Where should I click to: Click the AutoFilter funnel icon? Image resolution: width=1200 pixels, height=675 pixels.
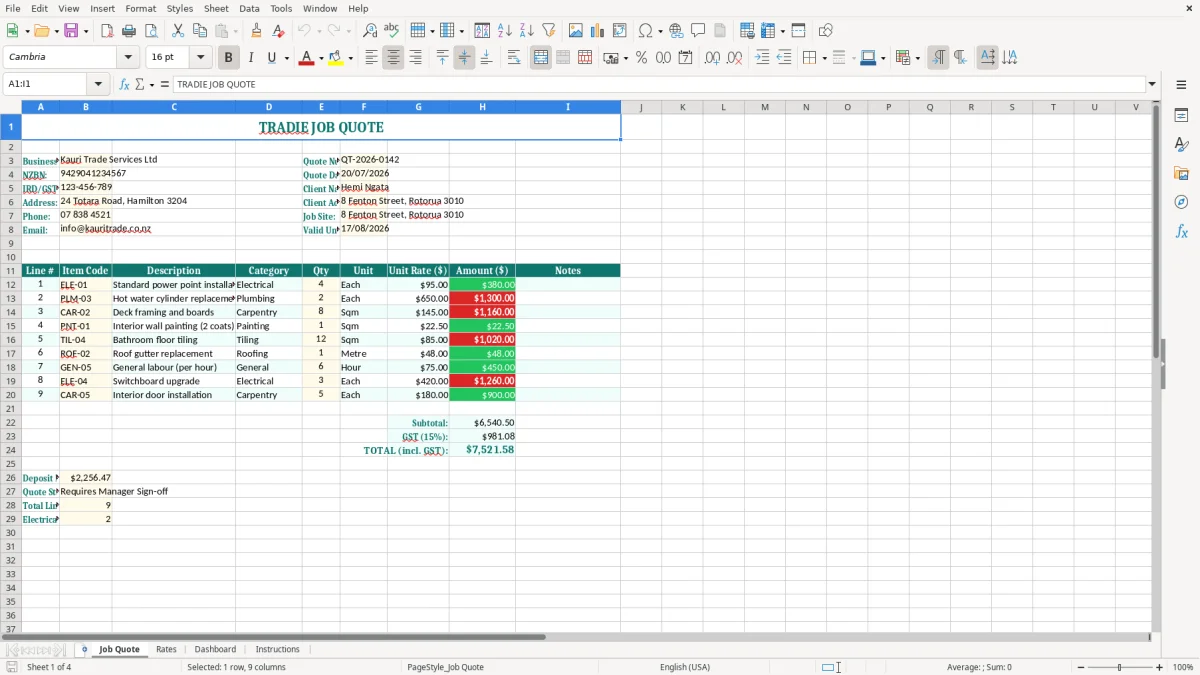pyautogui.click(x=549, y=31)
